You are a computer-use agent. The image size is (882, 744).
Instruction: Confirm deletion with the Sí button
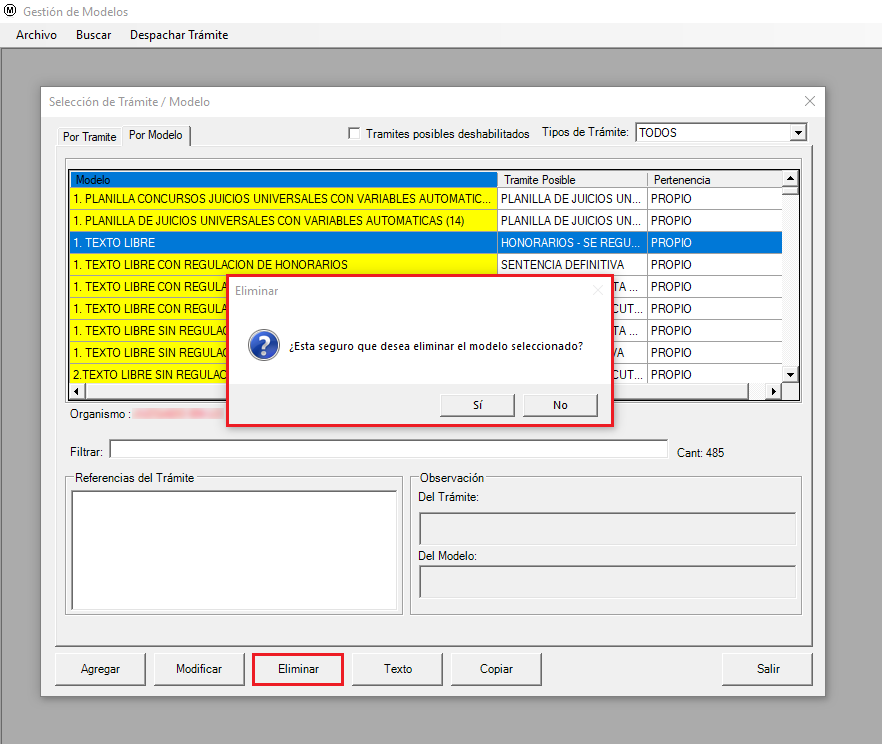pyautogui.click(x=477, y=405)
